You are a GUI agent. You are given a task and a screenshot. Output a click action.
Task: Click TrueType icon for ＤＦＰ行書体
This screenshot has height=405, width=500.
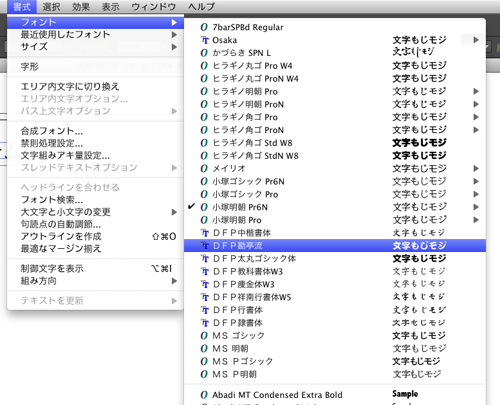[x=205, y=310]
